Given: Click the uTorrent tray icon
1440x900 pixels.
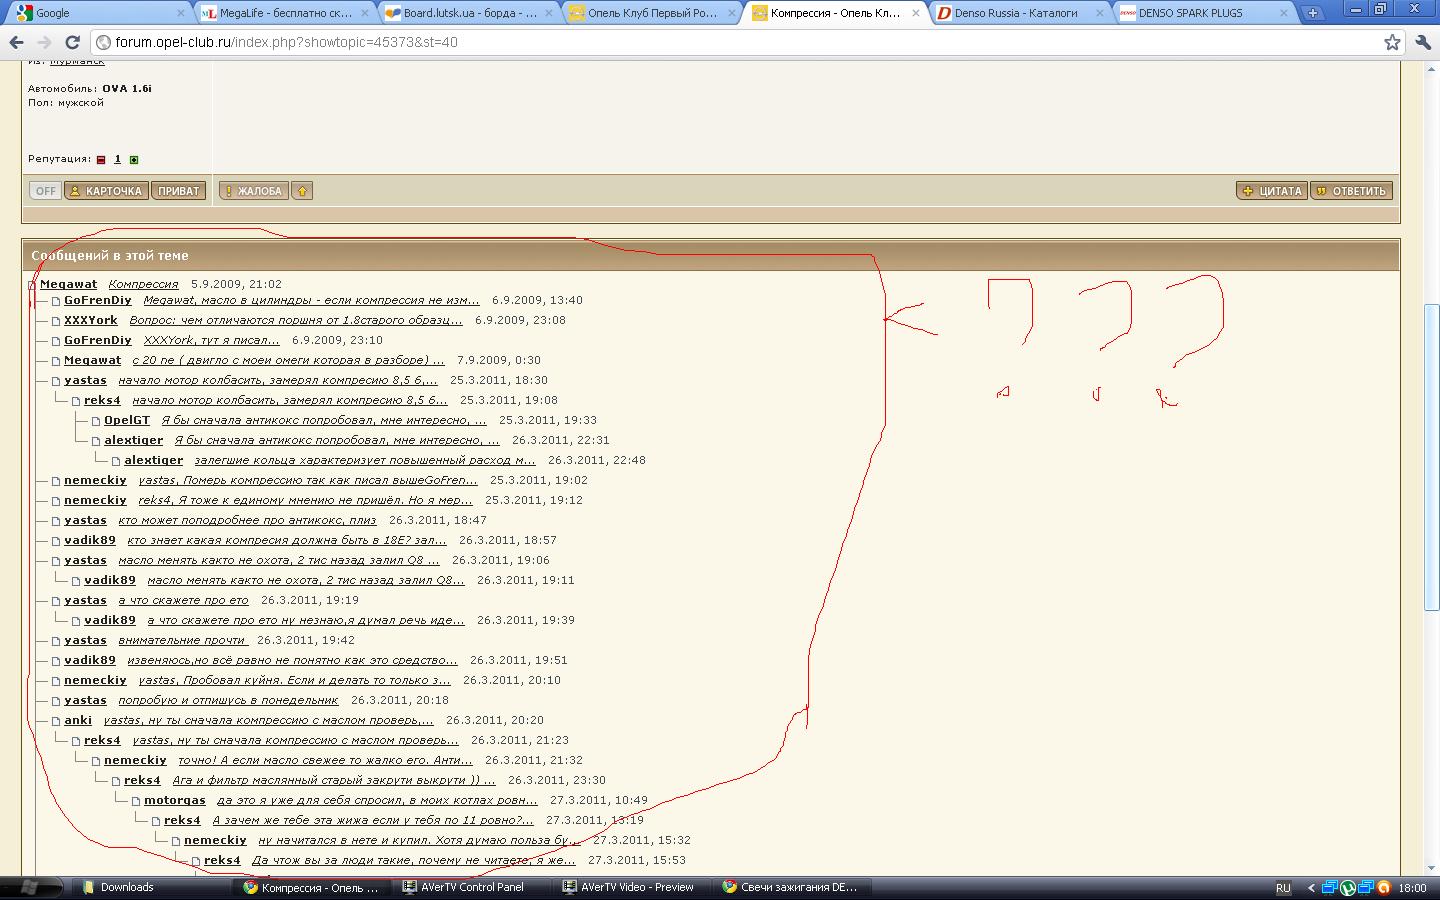Looking at the screenshot, I should pyautogui.click(x=1348, y=887).
